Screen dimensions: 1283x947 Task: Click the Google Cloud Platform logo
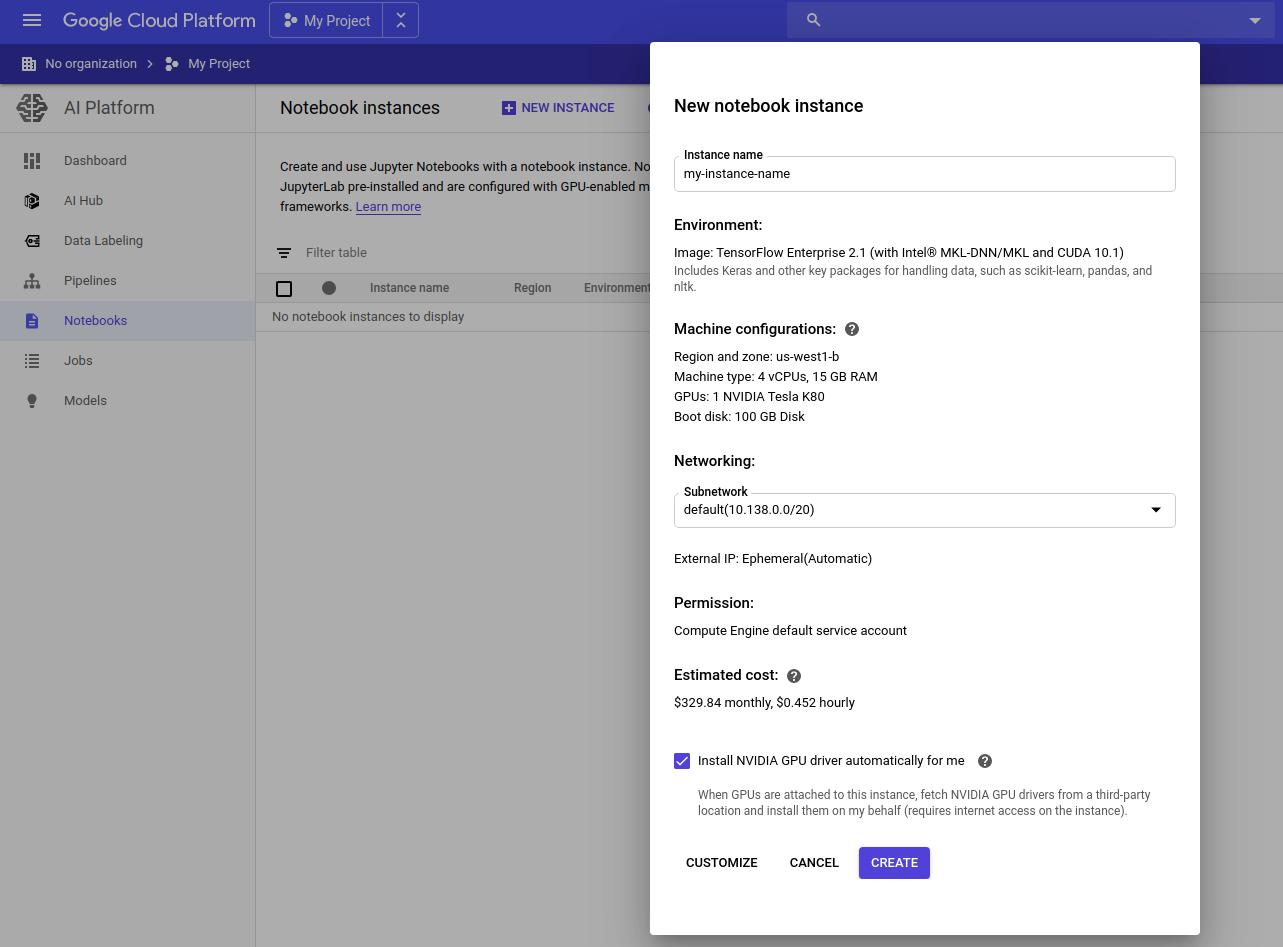(x=159, y=20)
